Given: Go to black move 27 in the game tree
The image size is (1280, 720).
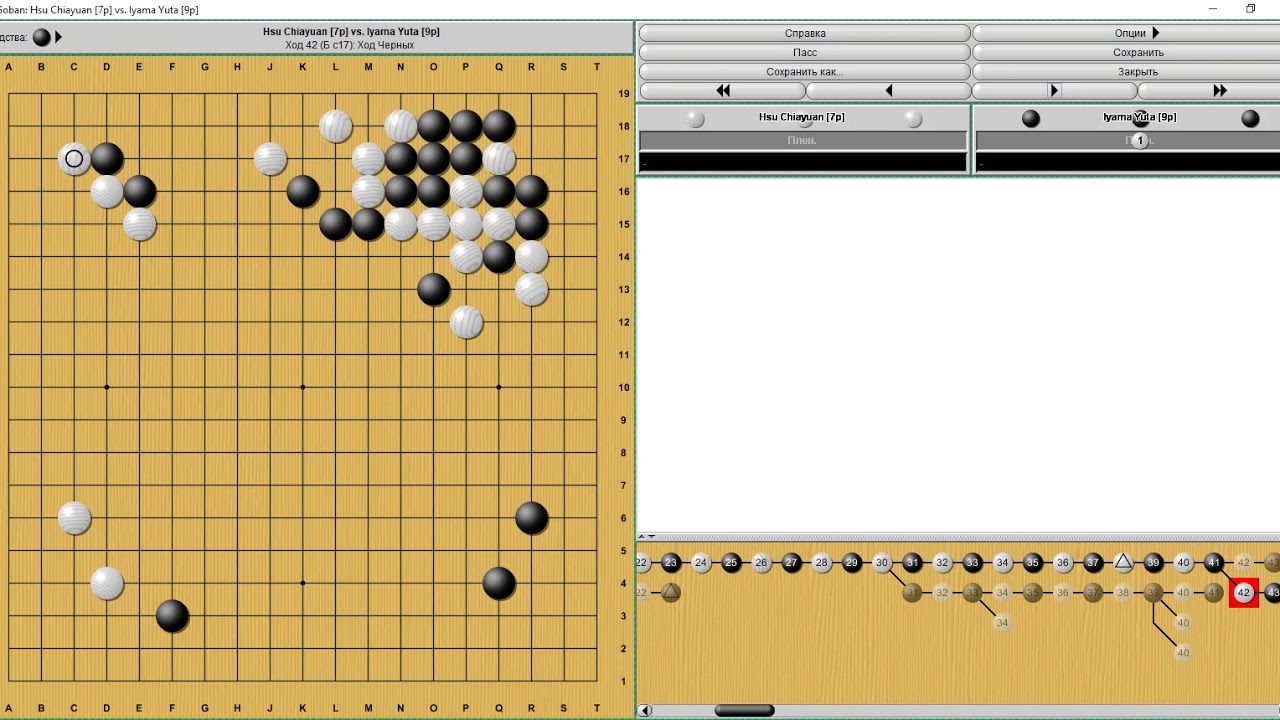Looking at the screenshot, I should click(792, 563).
